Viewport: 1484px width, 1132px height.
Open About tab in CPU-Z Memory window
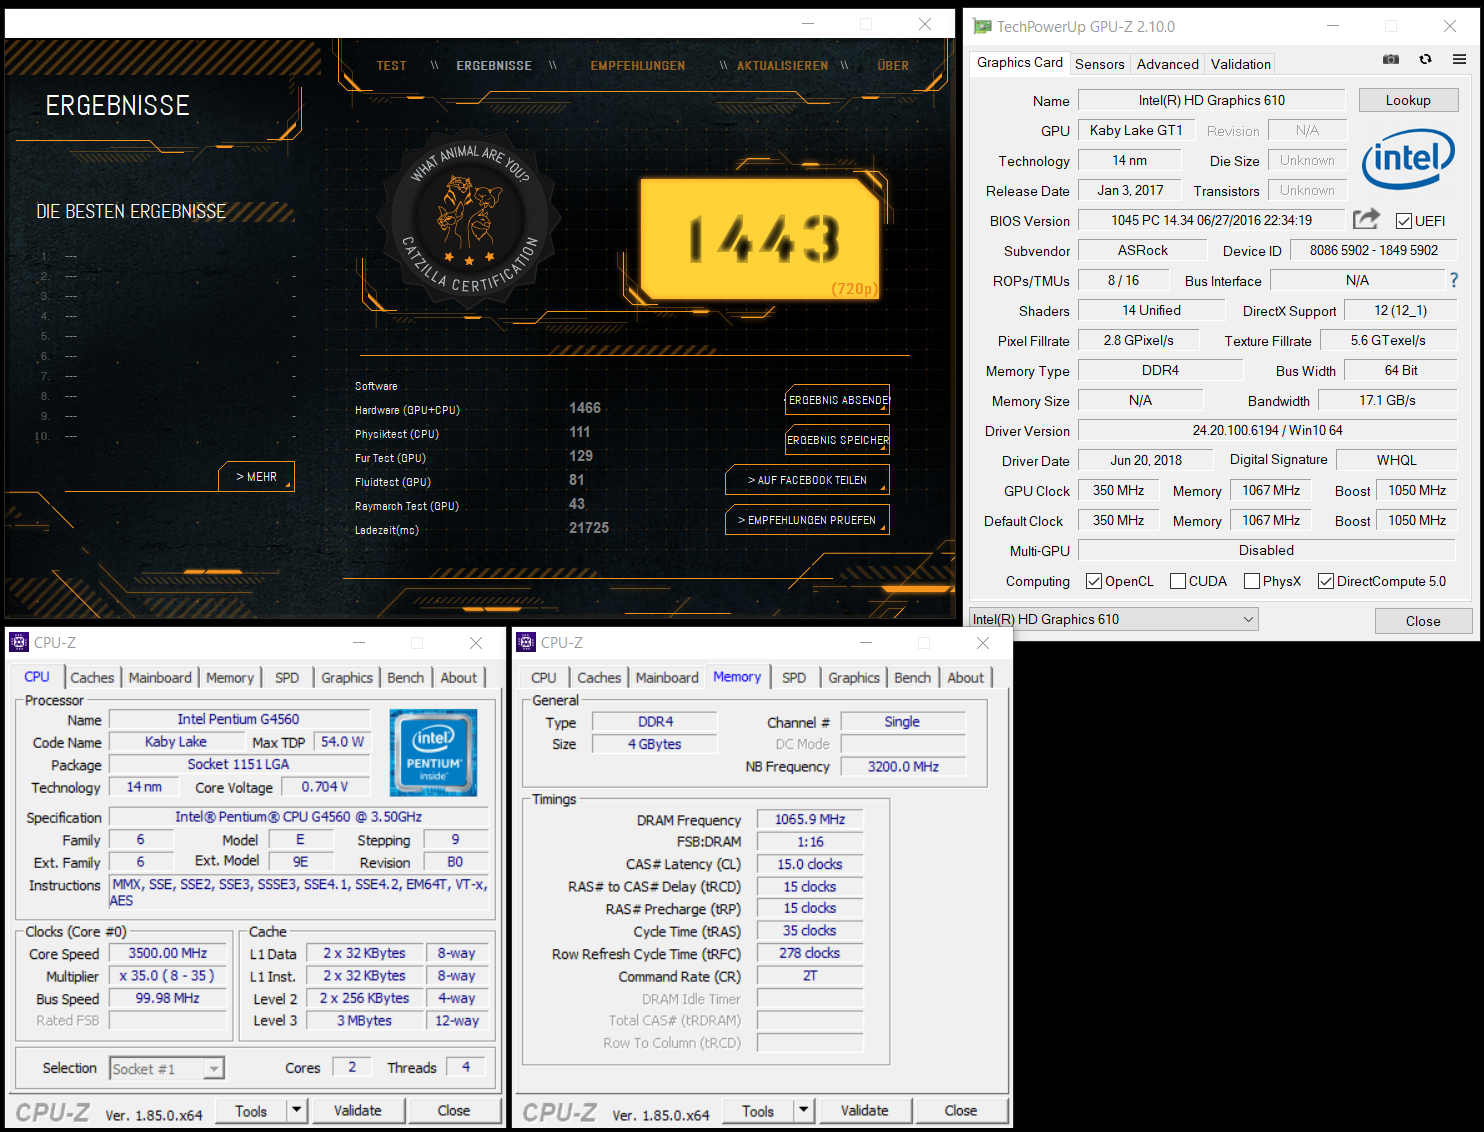[966, 677]
